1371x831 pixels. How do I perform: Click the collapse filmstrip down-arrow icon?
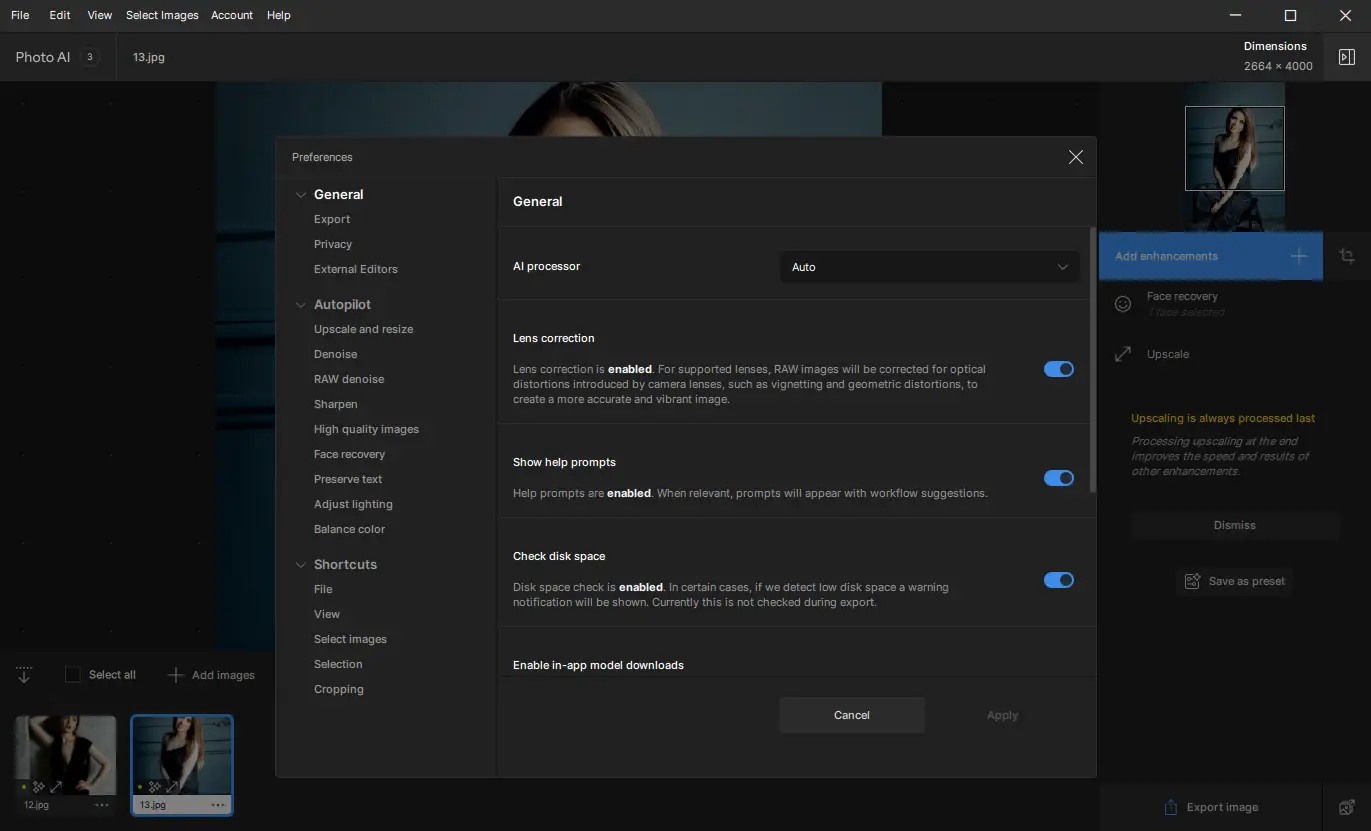pyautogui.click(x=24, y=675)
